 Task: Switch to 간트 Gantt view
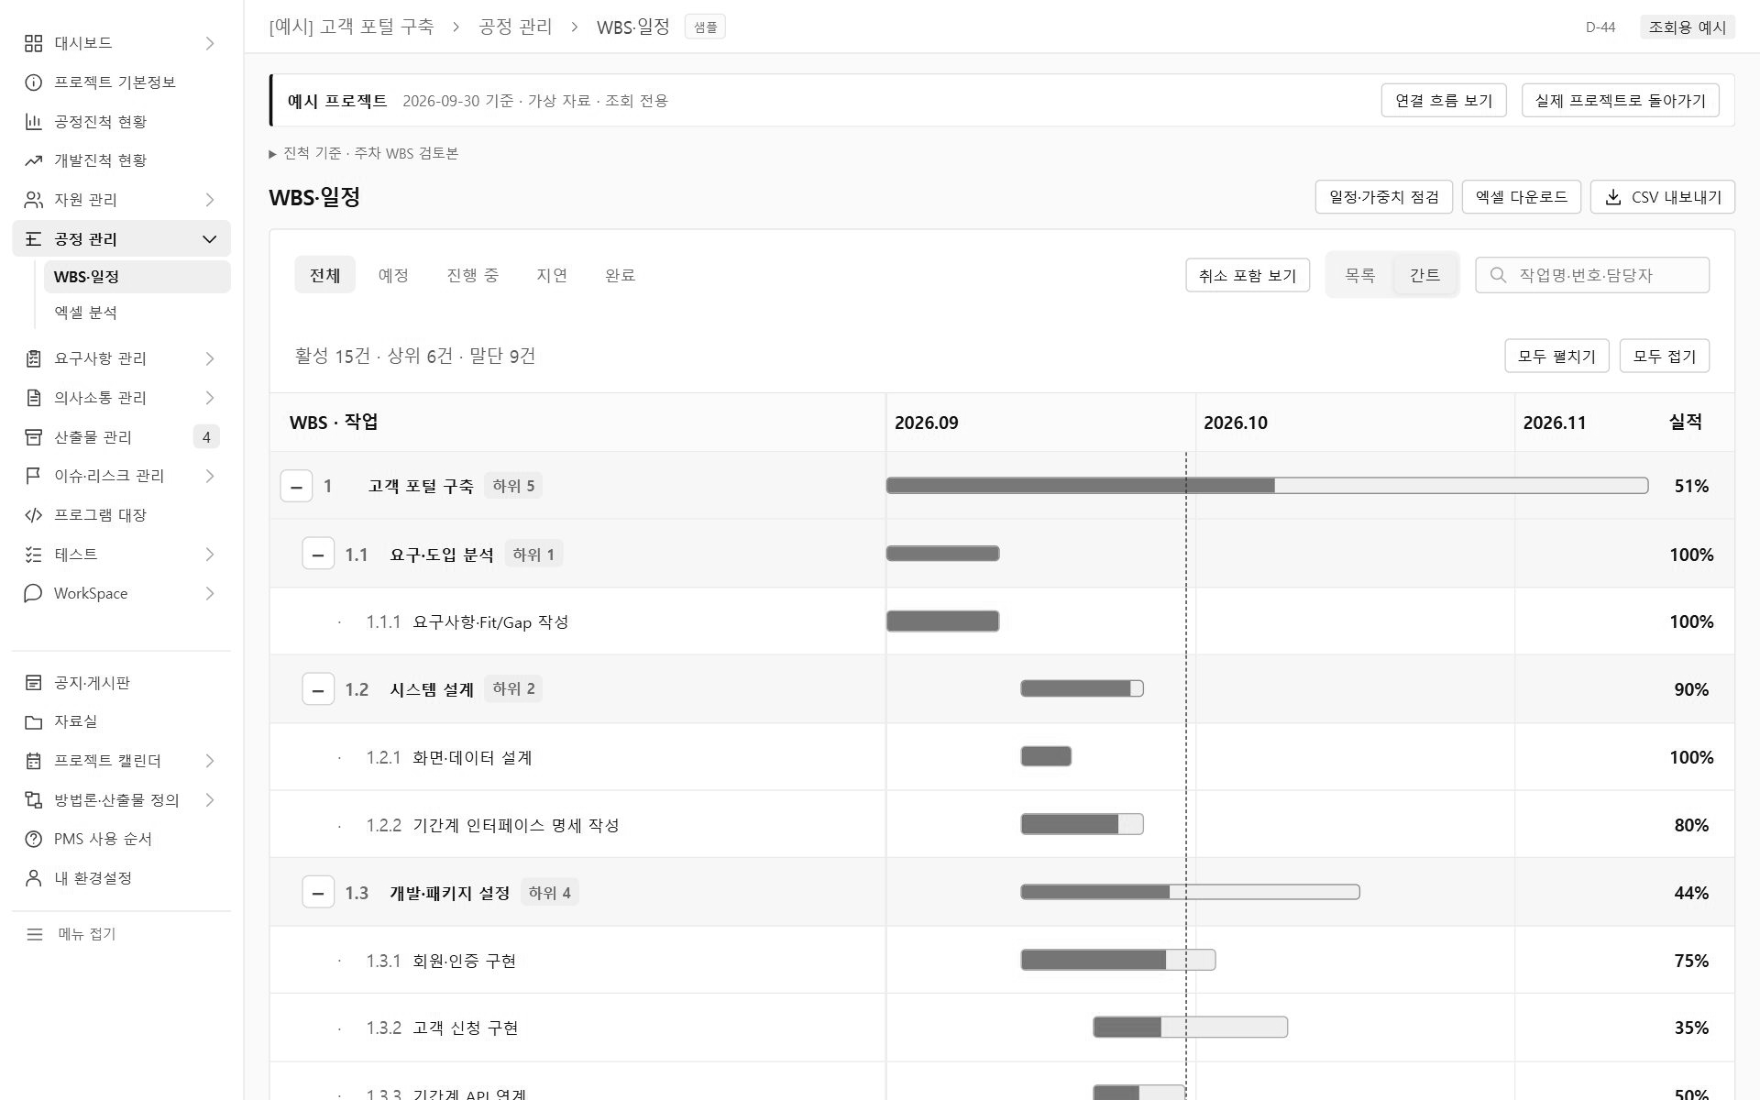(1425, 275)
